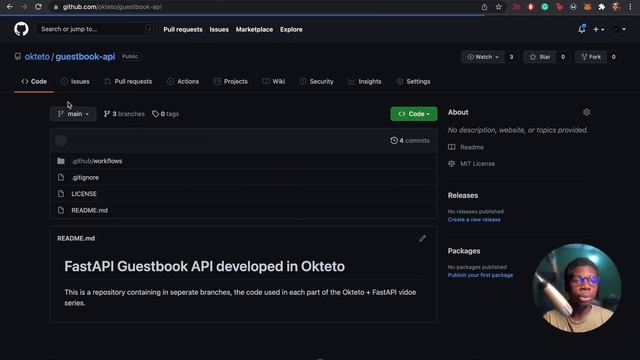
Task: Edit README with the pencil icon
Action: 422,238
